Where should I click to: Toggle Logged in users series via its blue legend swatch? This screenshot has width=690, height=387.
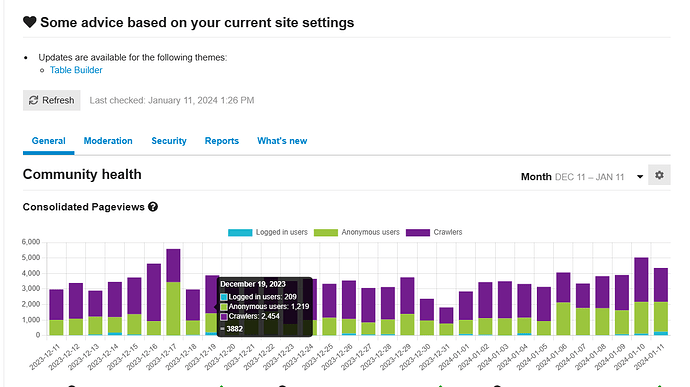point(240,232)
